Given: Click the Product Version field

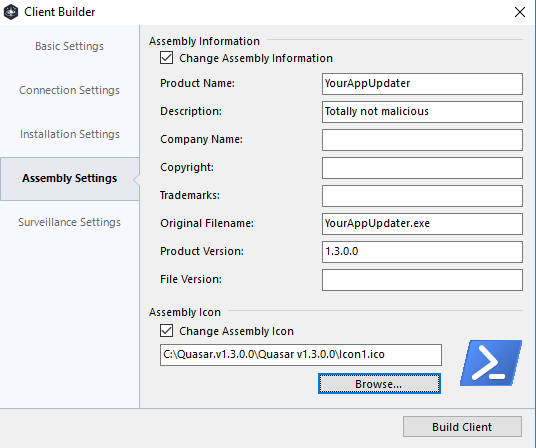Looking at the screenshot, I should click(422, 252).
